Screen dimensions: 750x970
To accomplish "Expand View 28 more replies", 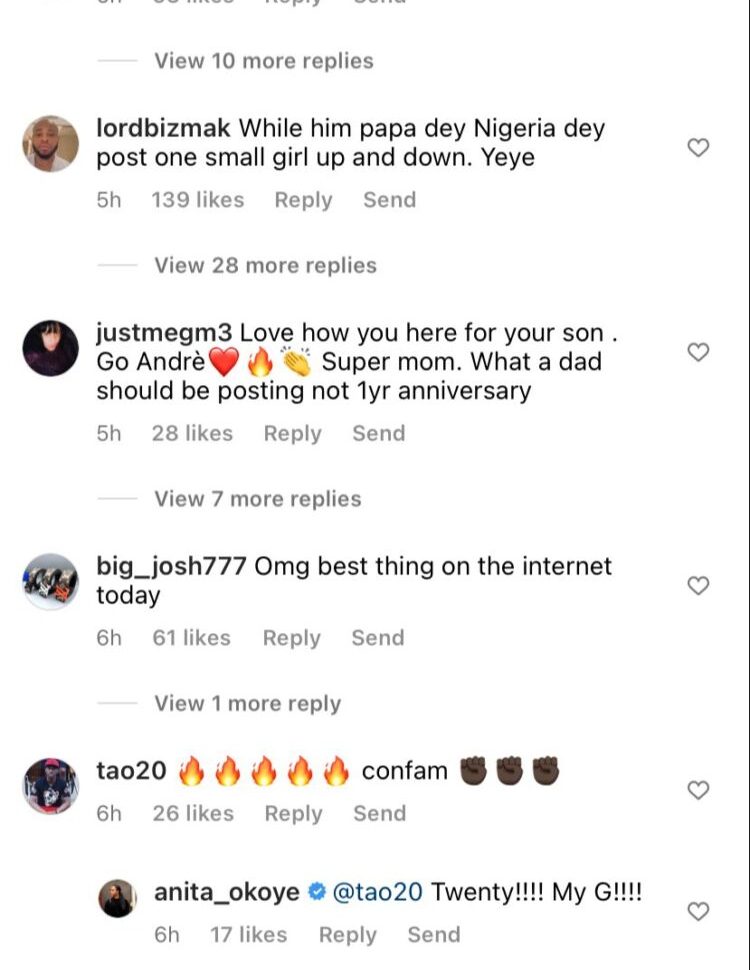I will coord(265,266).
